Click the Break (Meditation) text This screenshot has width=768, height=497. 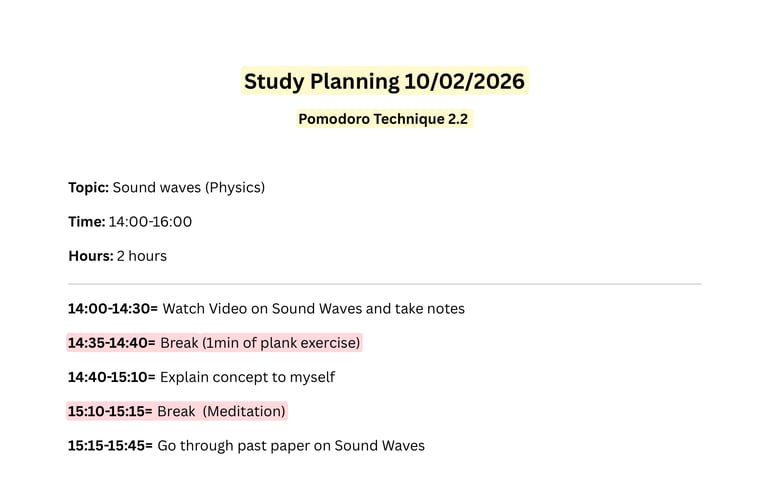pos(221,411)
